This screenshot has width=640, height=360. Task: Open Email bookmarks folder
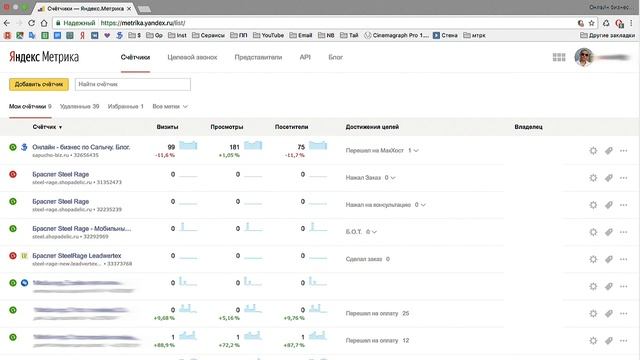pyautogui.click(x=301, y=36)
